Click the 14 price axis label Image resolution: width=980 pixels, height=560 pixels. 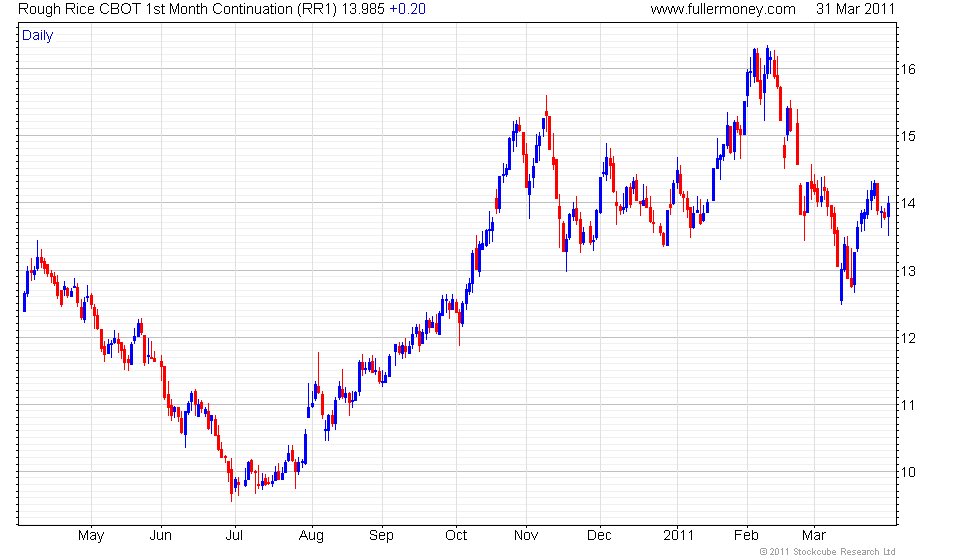coord(908,203)
